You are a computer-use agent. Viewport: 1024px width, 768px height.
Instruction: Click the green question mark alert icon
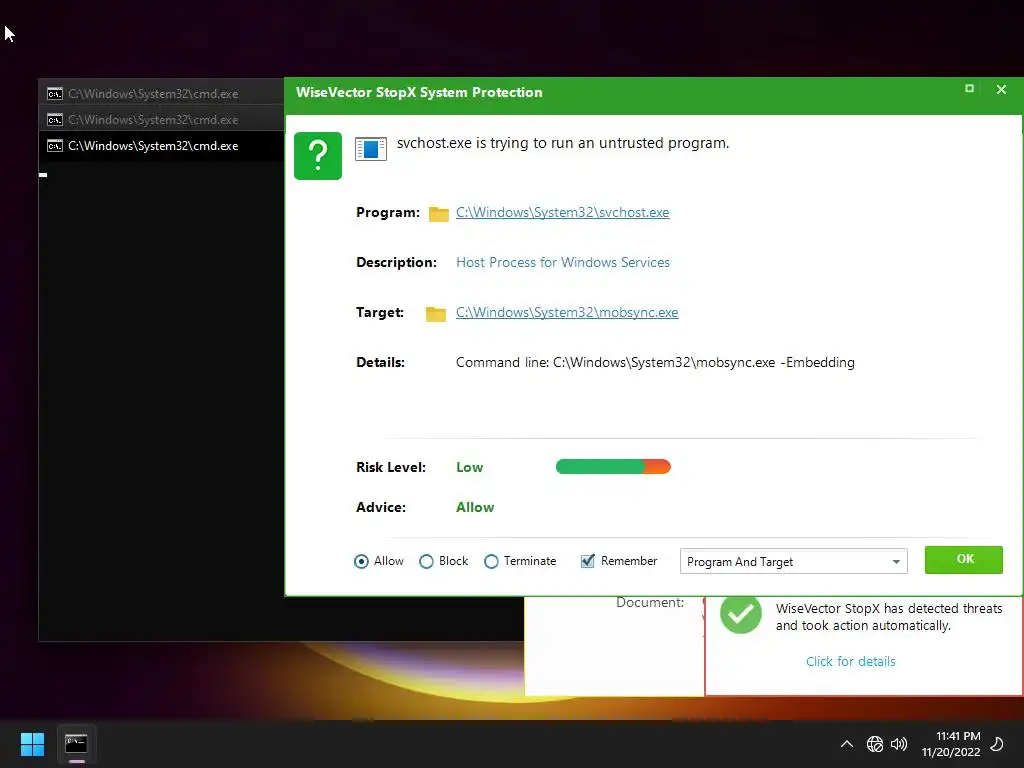318,155
